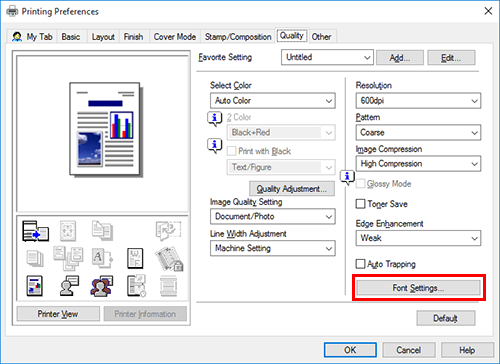Open the Select Color dropdown showing Auto Color
500x364 pixels.
click(273, 101)
